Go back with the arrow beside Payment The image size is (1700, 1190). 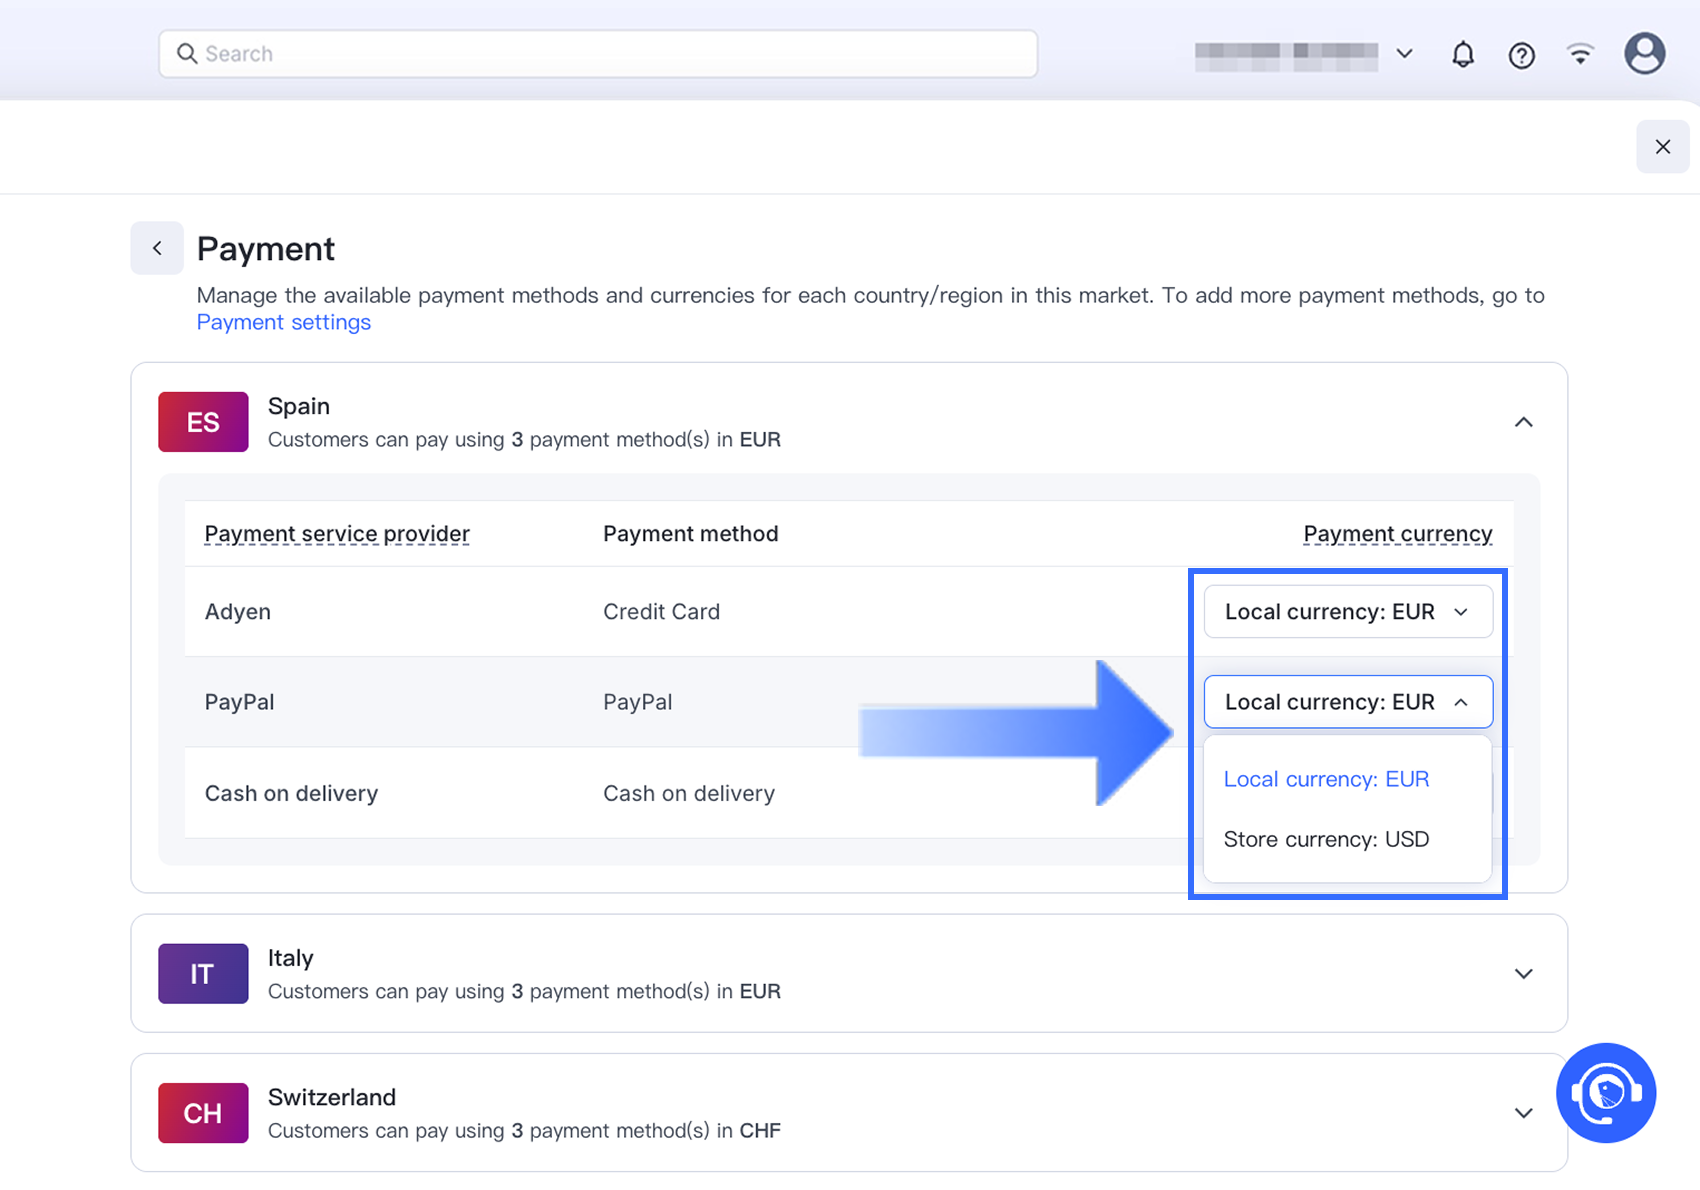[x=157, y=248]
